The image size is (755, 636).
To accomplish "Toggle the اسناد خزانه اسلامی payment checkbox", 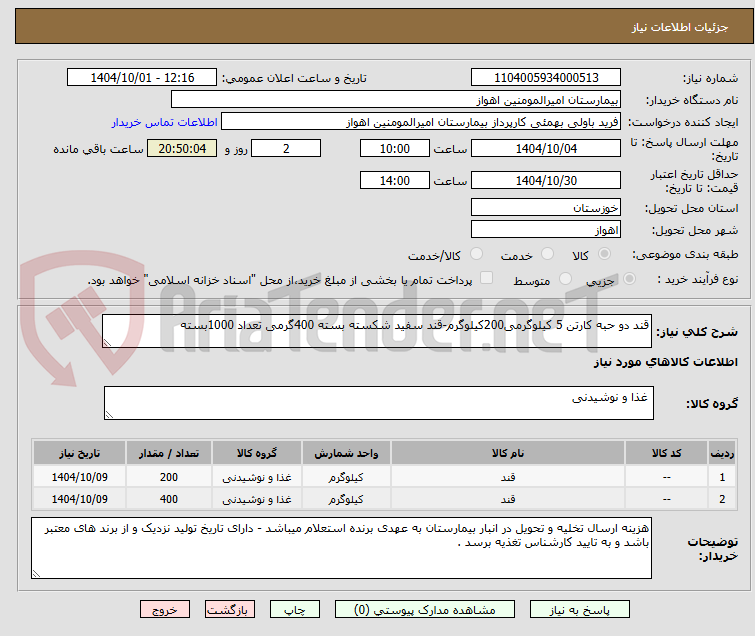I will pyautogui.click(x=487, y=278).
